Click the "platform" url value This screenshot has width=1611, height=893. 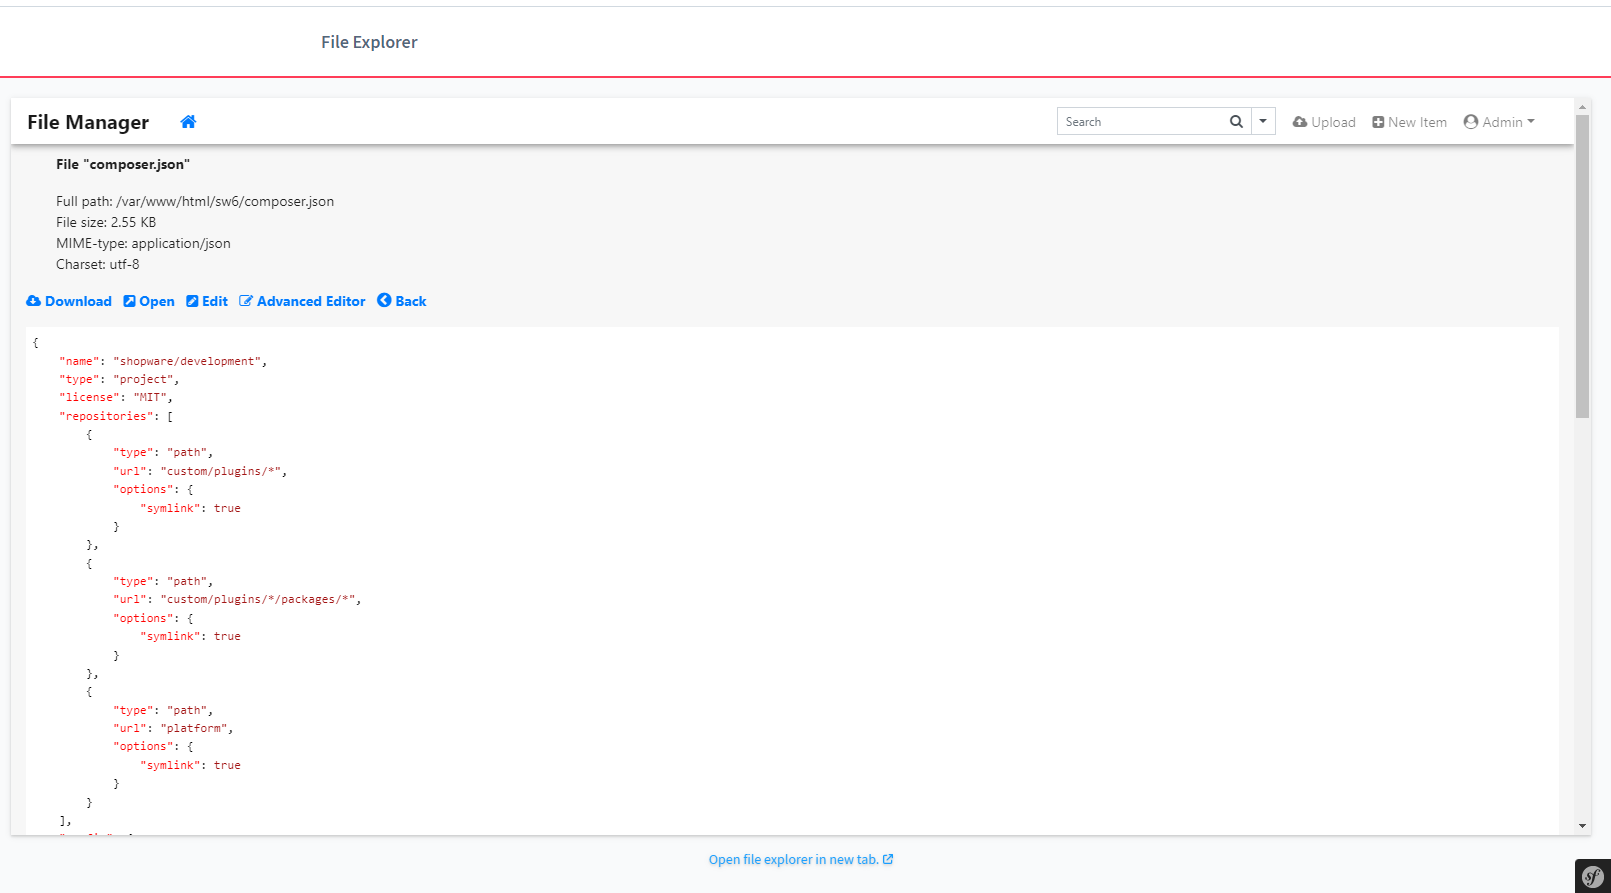(194, 728)
